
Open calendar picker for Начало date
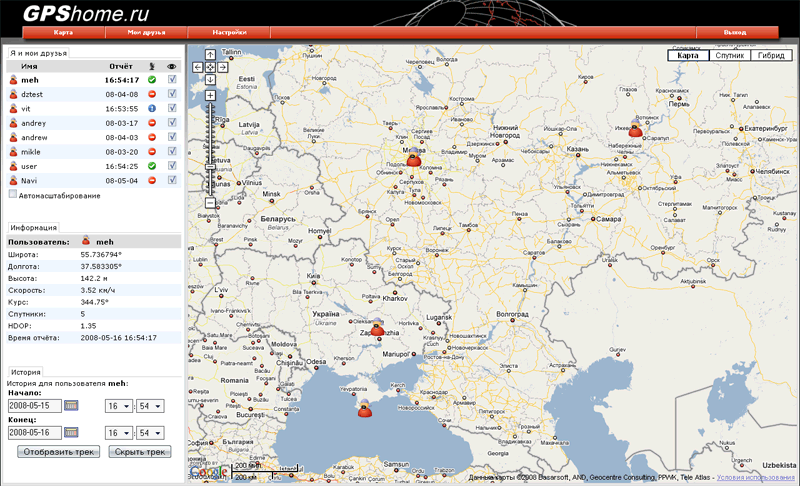(x=71, y=406)
